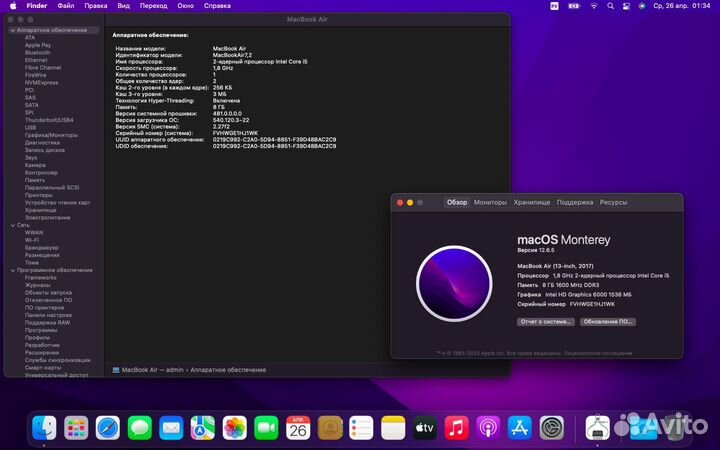Open the Переход menu

(x=153, y=6)
